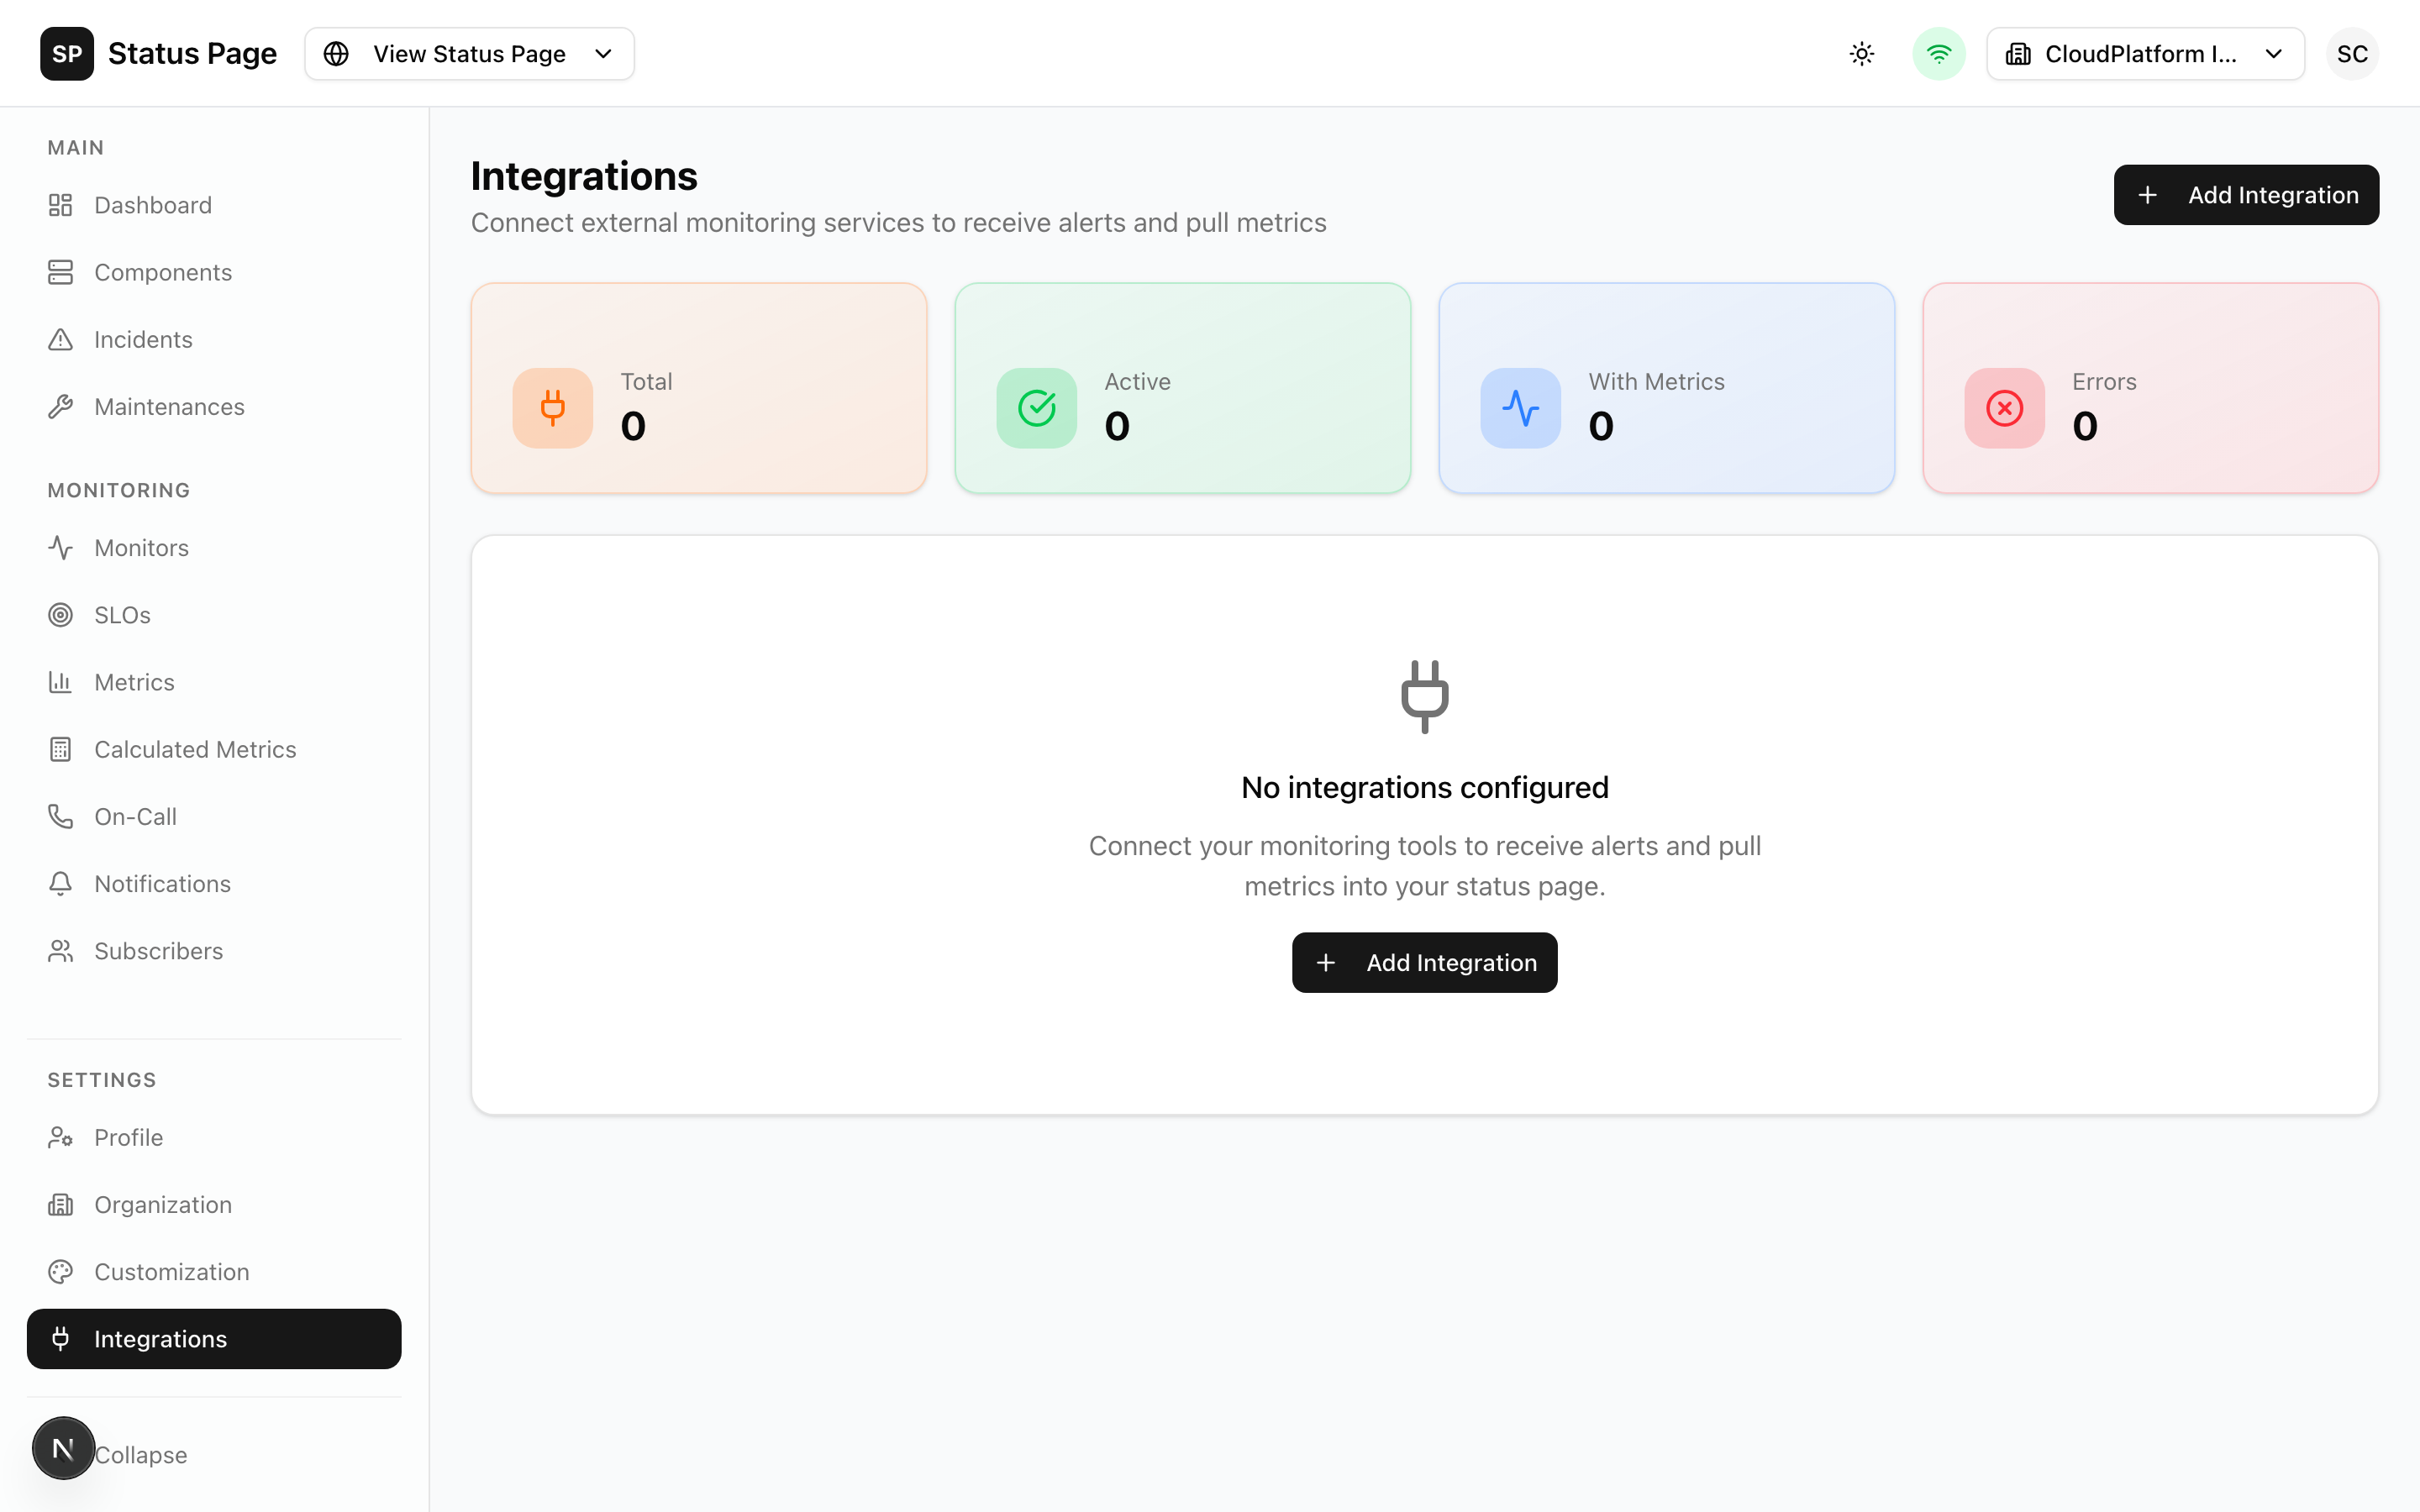The height and width of the screenshot is (1512, 2420).
Task: Switch to the Integrations settings item
Action: pos(160,1338)
